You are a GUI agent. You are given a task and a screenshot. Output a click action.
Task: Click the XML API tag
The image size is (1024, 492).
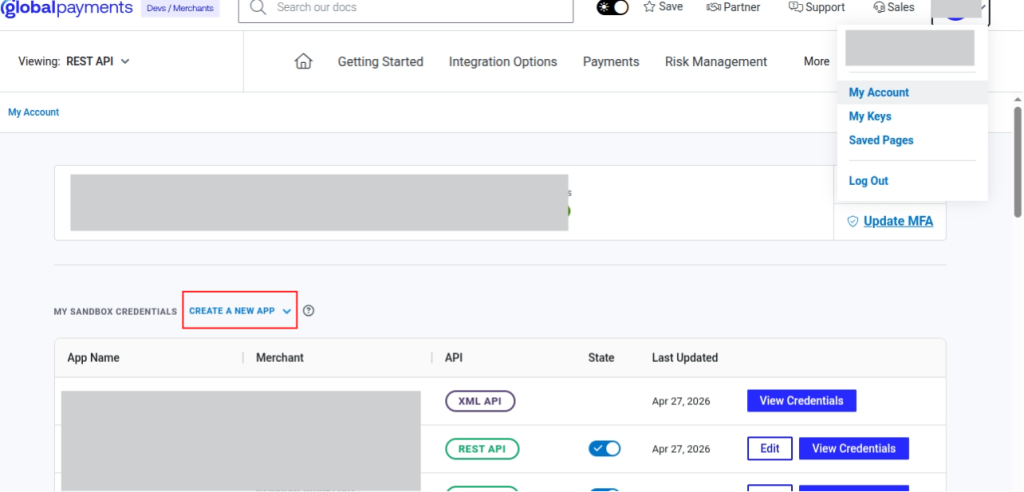480,401
